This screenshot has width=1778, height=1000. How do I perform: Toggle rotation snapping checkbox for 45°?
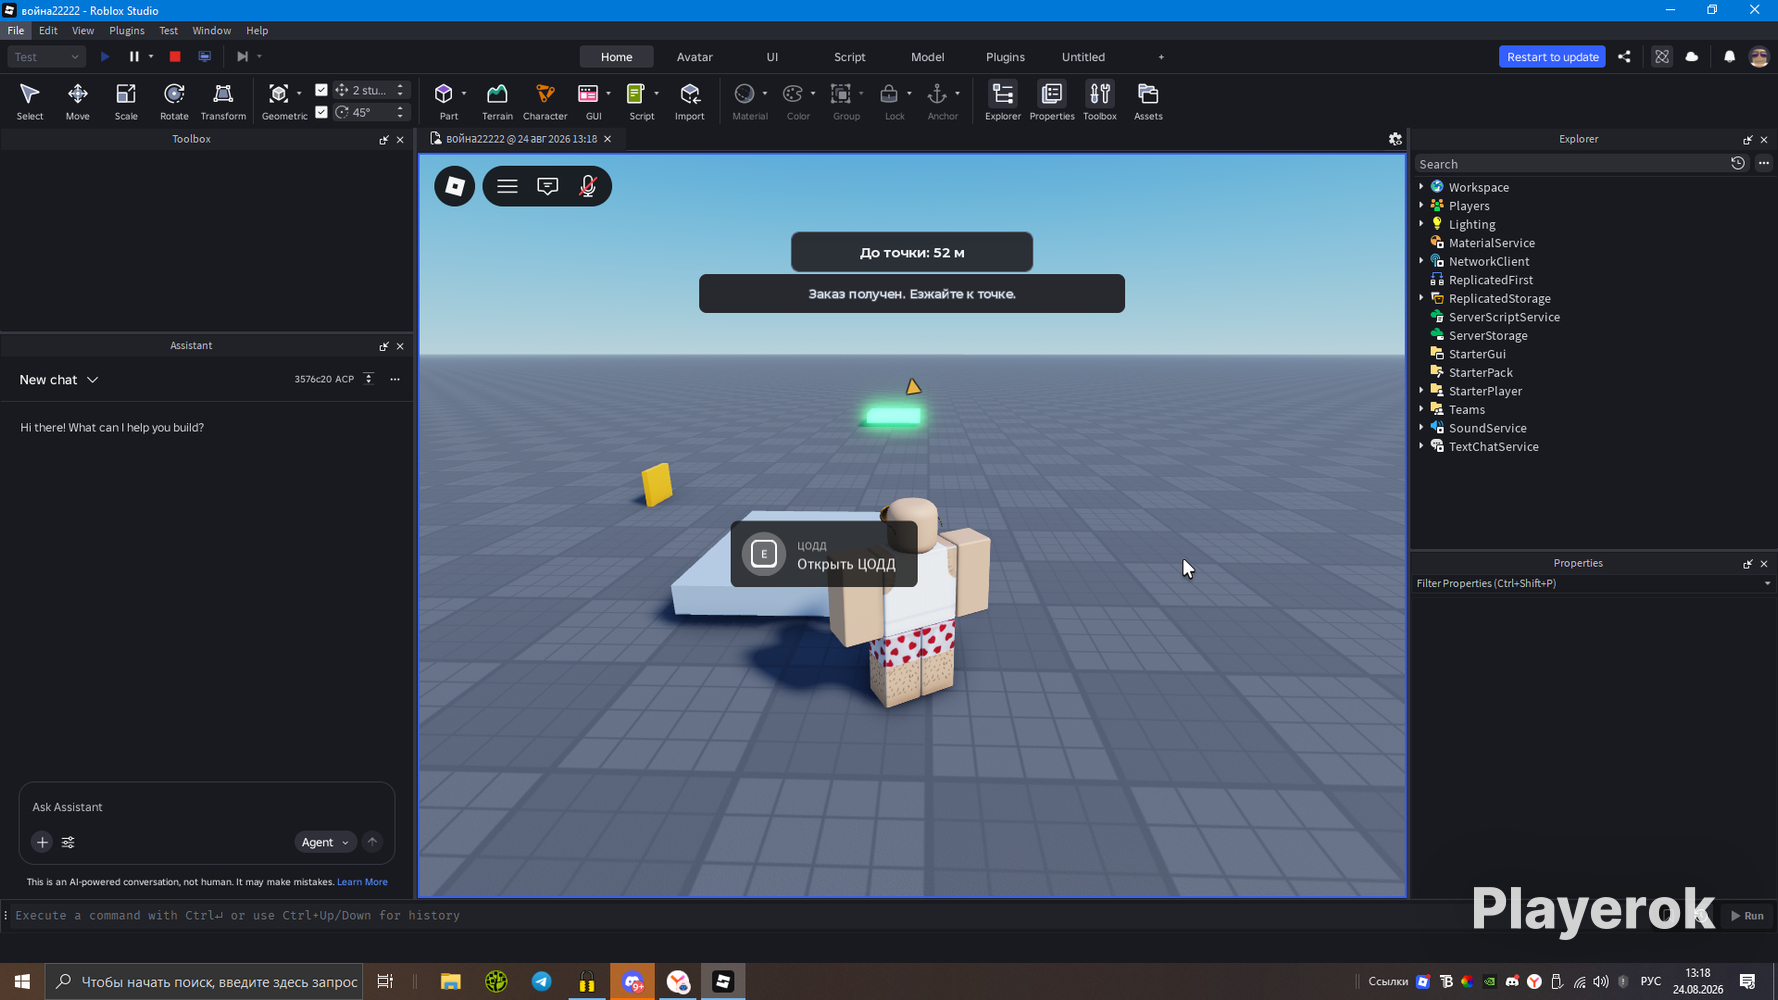pos(321,112)
